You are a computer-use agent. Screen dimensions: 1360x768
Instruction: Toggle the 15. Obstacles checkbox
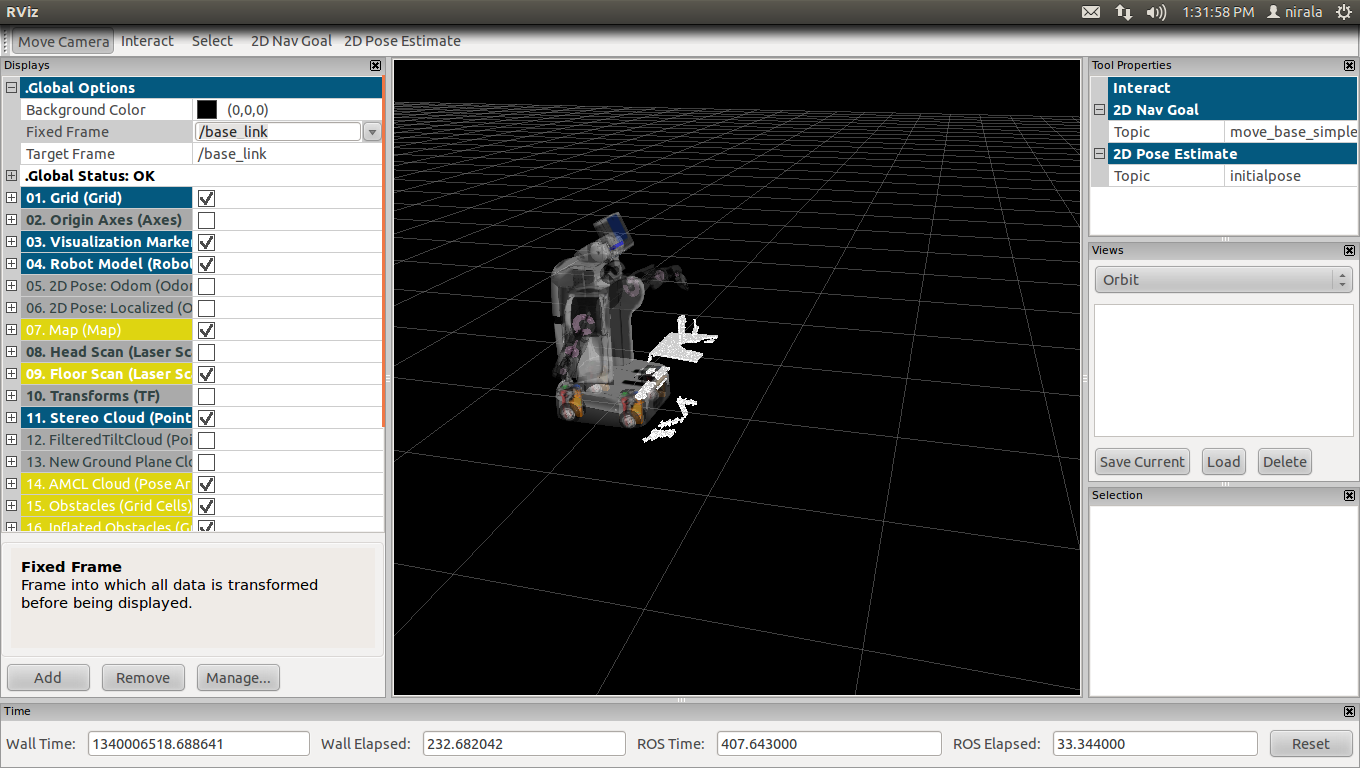(206, 506)
